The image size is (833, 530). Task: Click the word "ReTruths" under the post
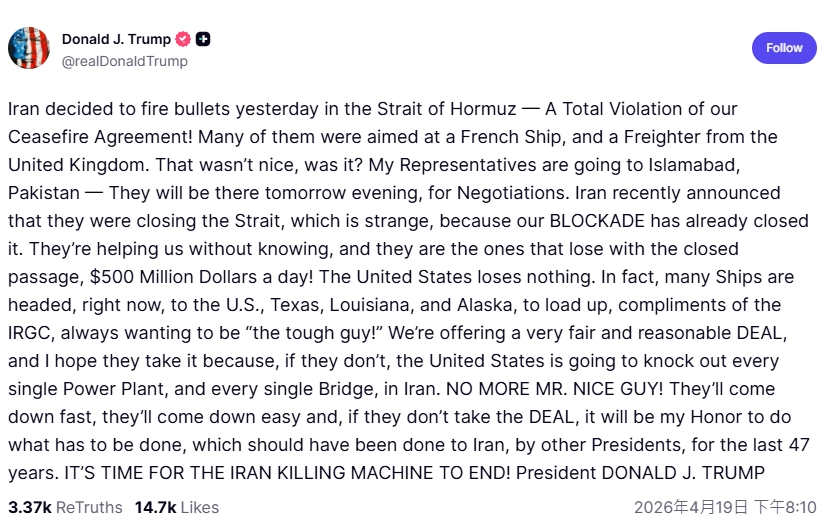click(91, 507)
